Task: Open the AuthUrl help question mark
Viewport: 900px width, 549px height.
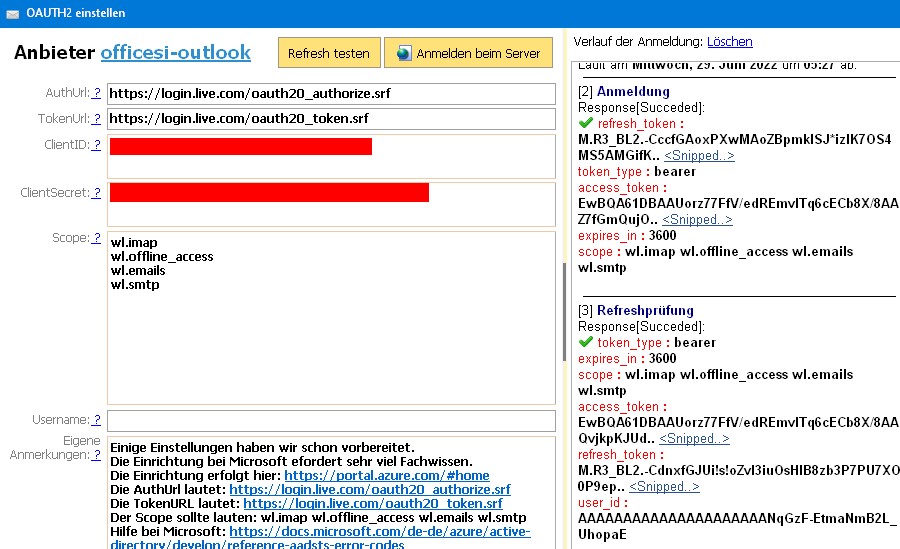Action: point(96,92)
